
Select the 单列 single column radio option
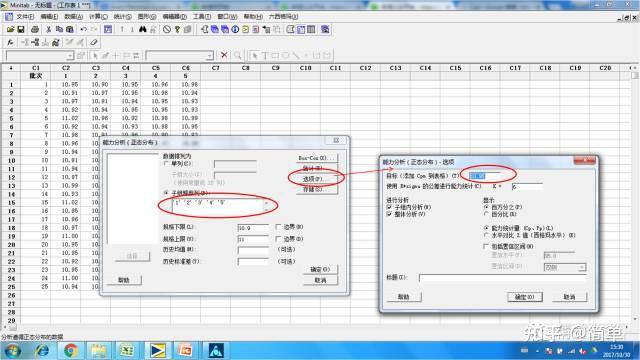pos(166,164)
